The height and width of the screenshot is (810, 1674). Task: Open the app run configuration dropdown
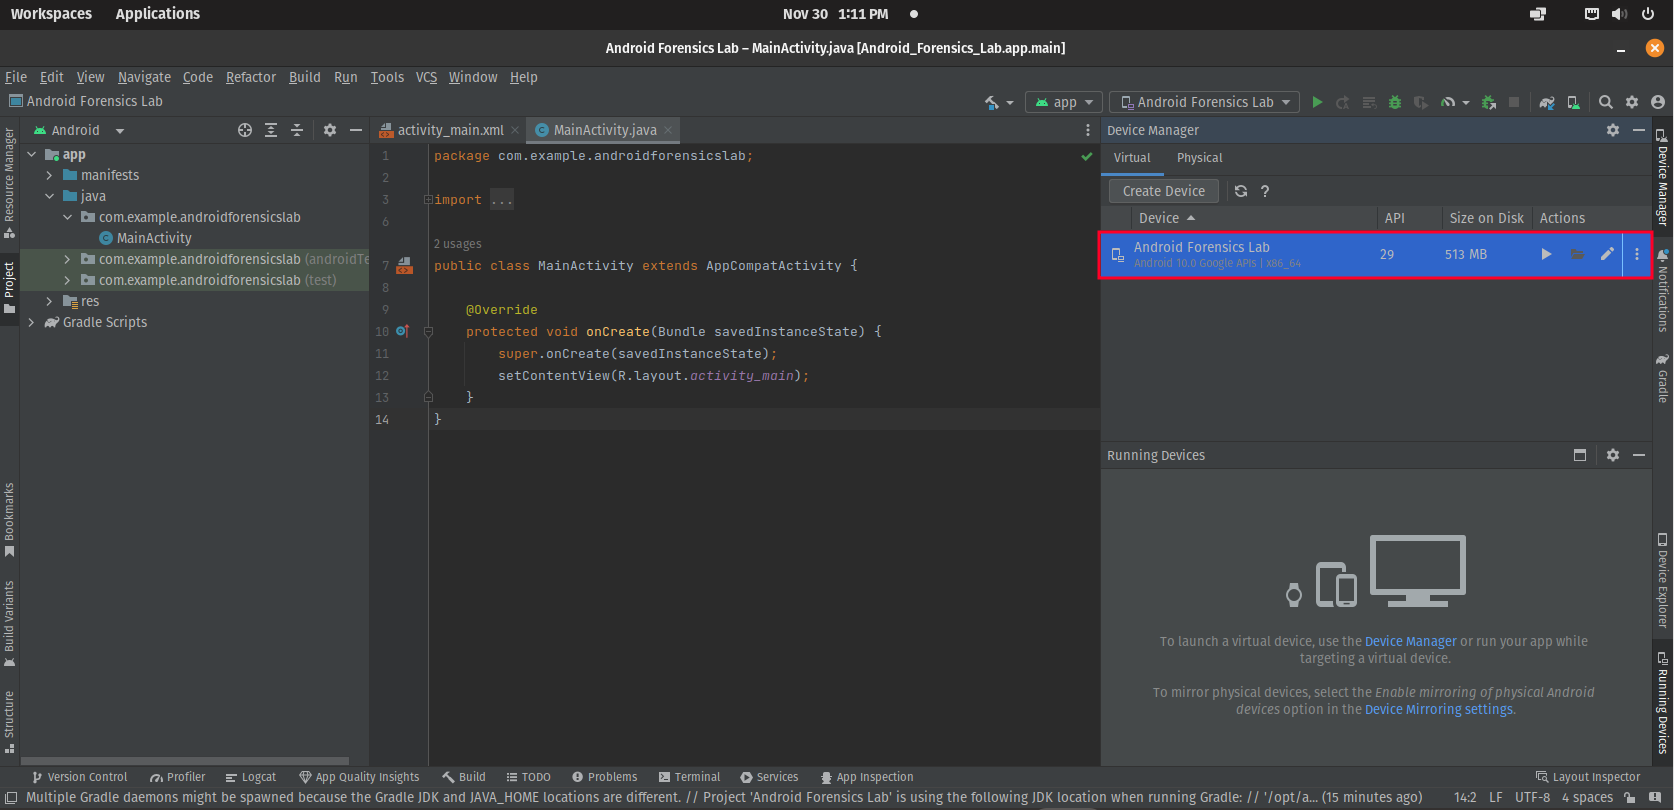[1064, 102]
